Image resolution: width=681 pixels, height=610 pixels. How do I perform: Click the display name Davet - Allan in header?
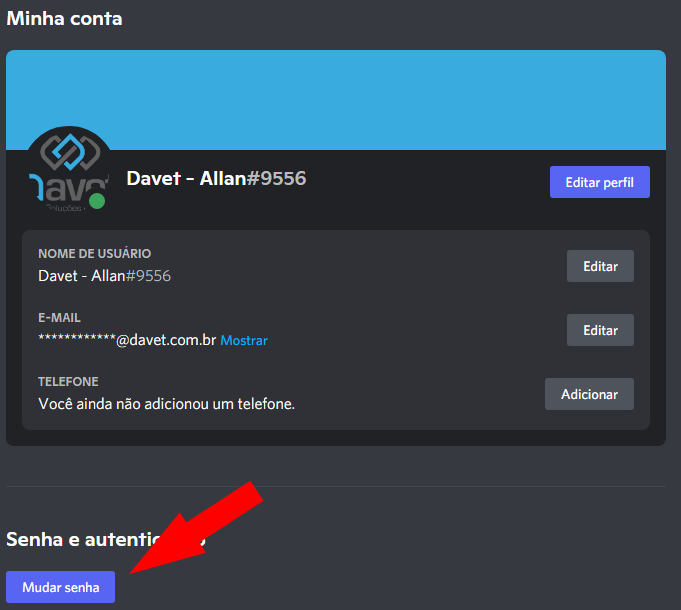185,179
